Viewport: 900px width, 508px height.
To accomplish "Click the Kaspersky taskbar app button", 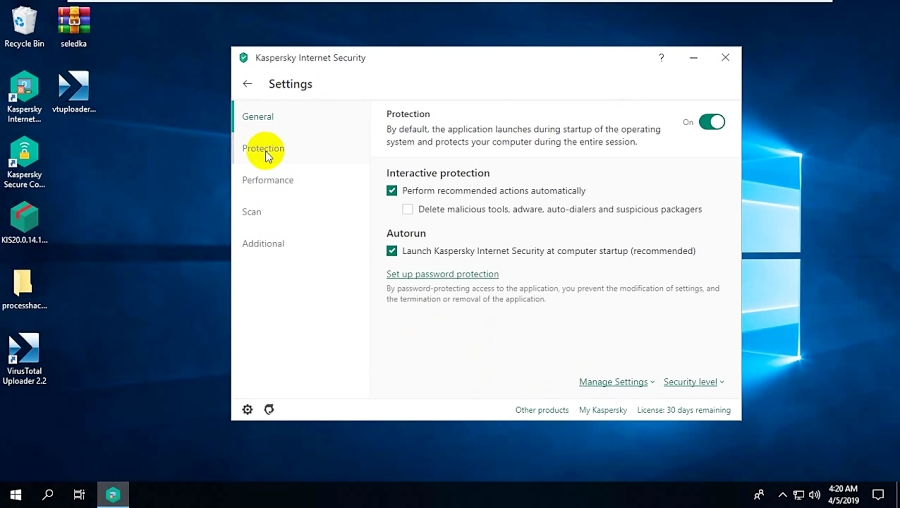I will [x=112, y=494].
